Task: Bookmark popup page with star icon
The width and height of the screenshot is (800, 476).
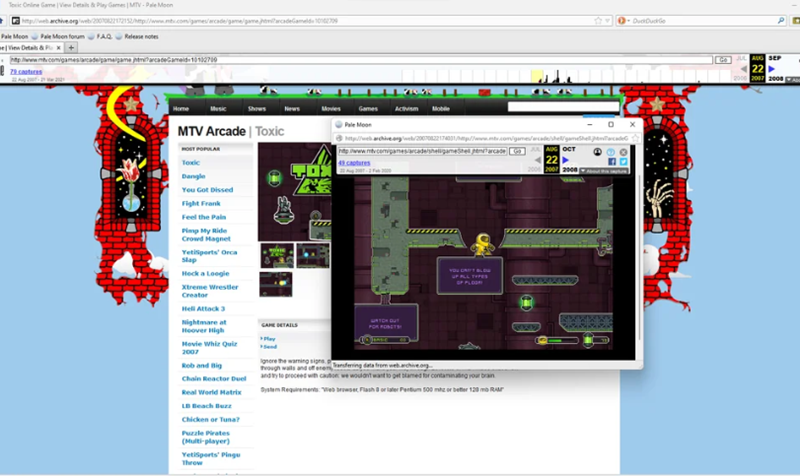Action: [x=635, y=138]
